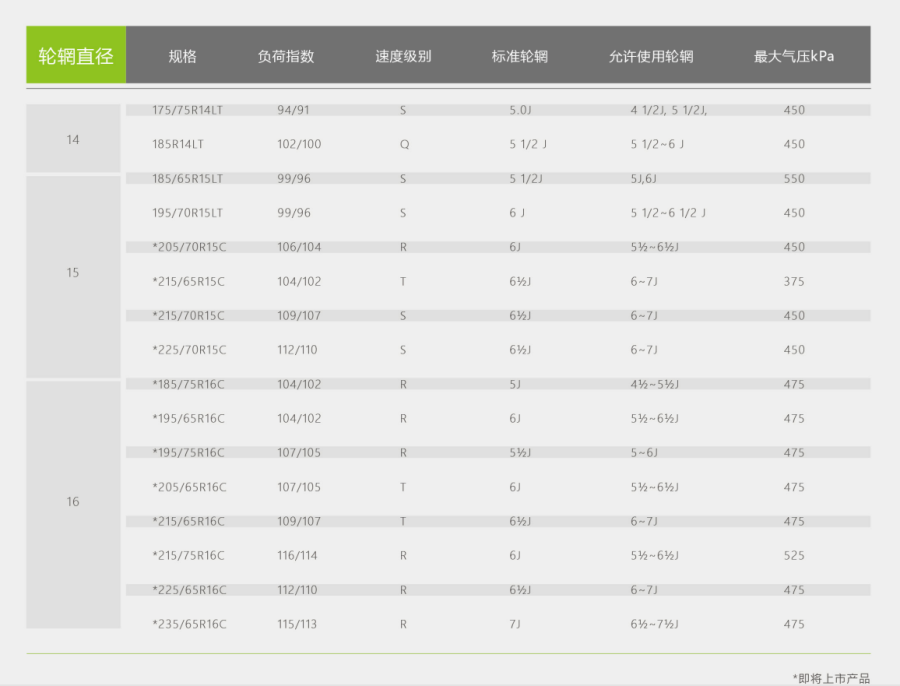900x686 pixels.
Task: Select the 规格 column header
Action: click(183, 56)
